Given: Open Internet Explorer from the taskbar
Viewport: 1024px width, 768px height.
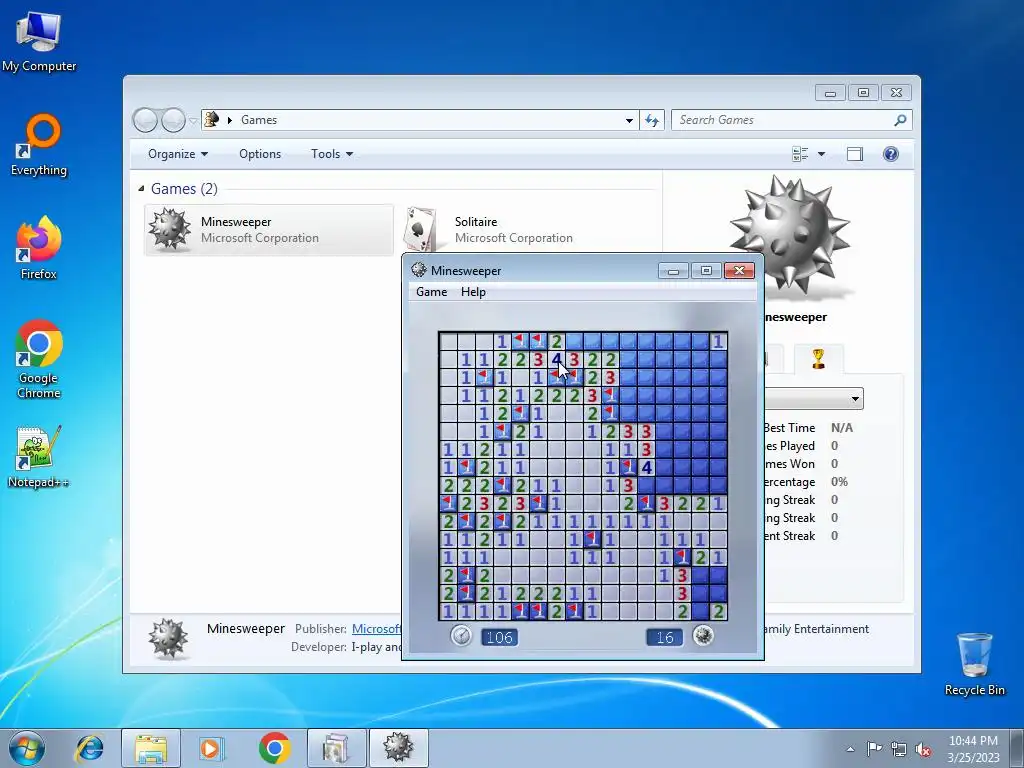Looking at the screenshot, I should 89,748.
